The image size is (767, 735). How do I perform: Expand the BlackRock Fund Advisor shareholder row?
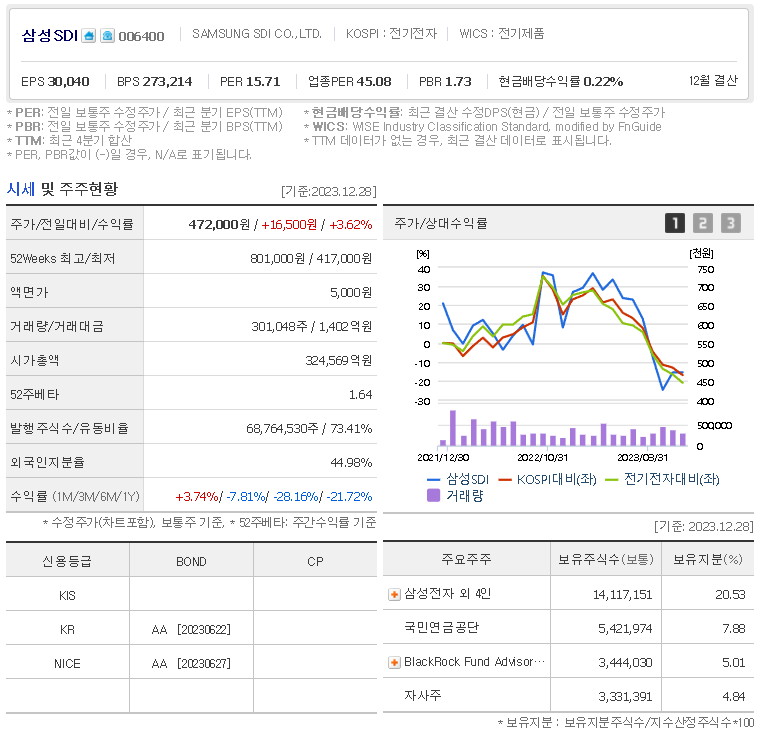[x=394, y=663]
